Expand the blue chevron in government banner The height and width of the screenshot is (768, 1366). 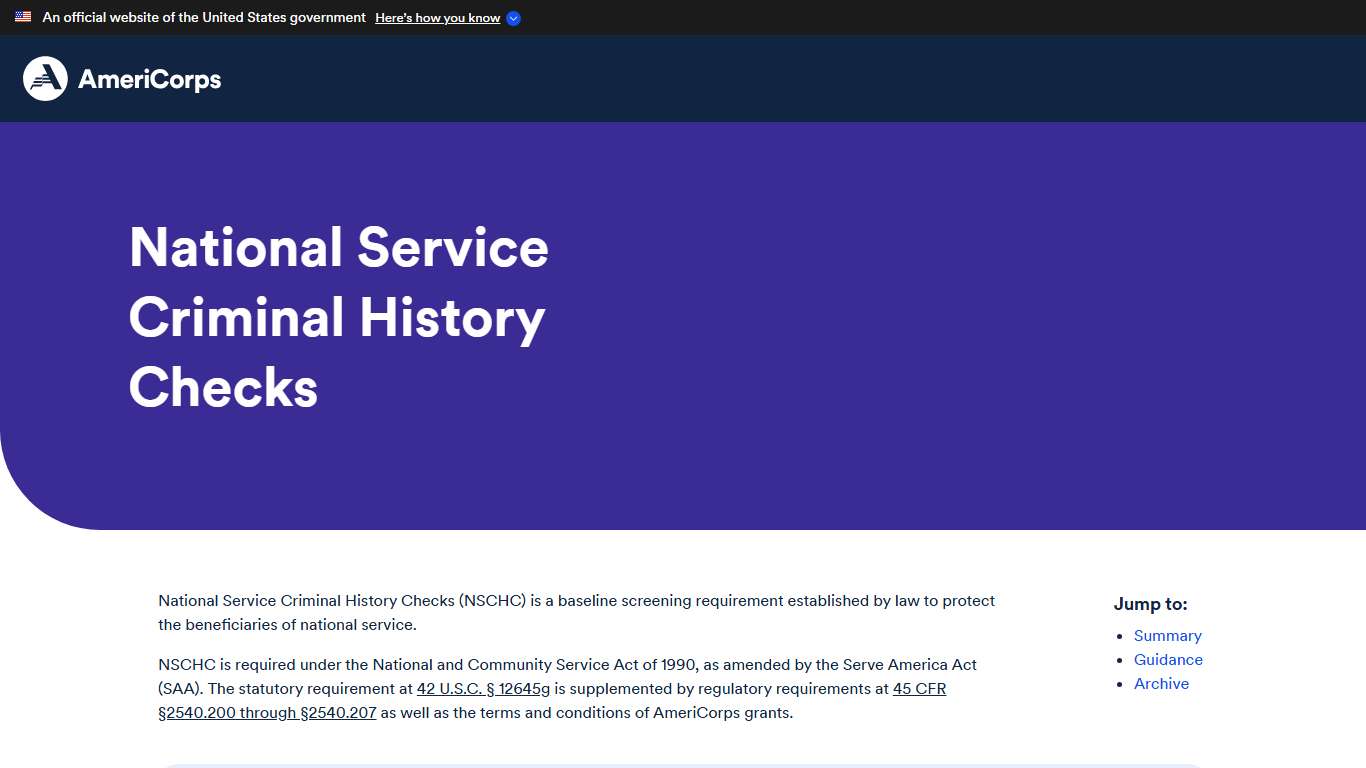coord(513,18)
